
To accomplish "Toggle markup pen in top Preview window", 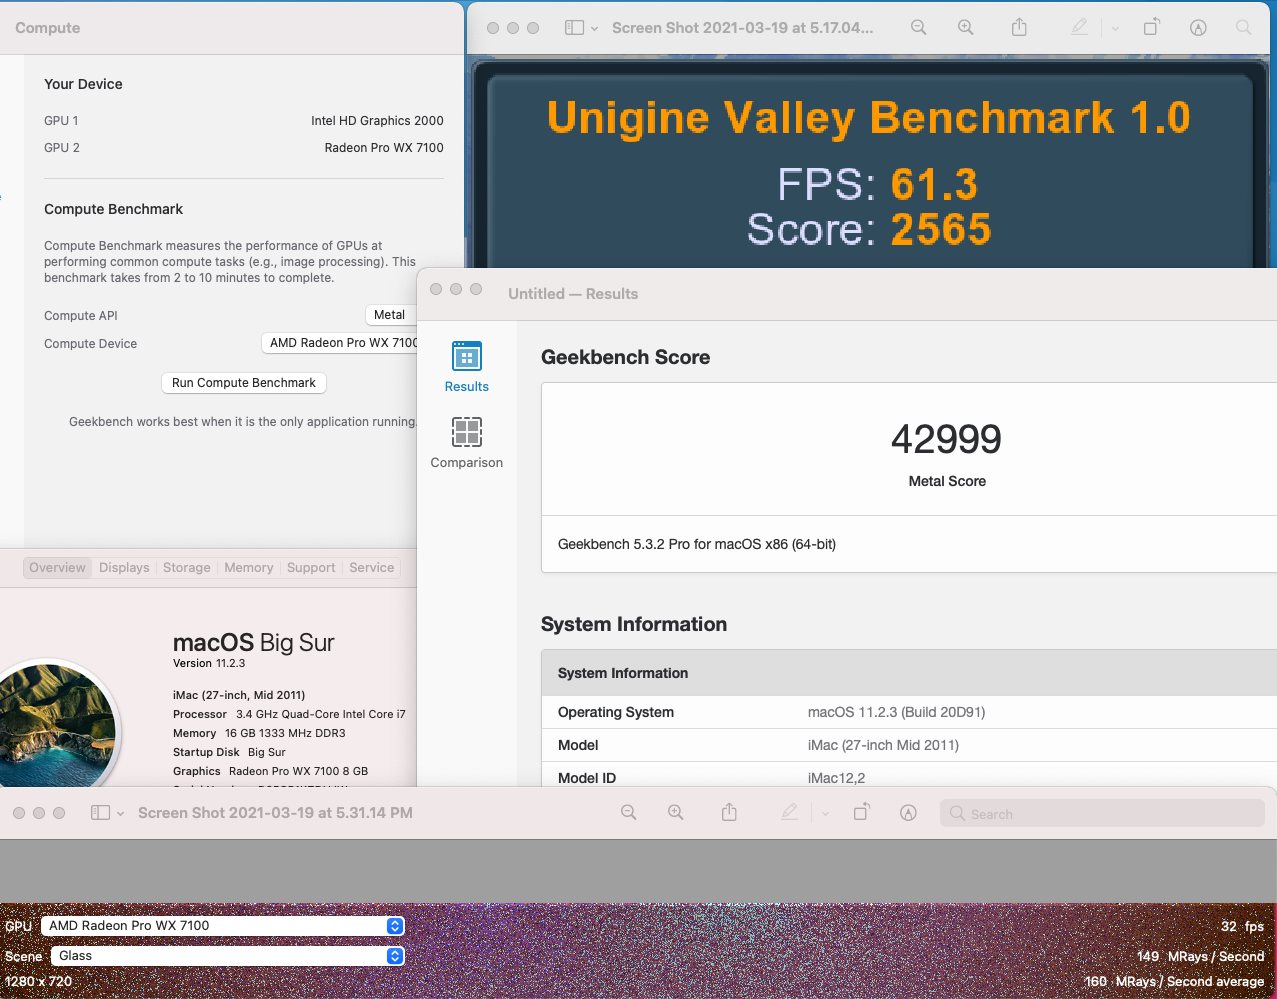I will click(1080, 28).
